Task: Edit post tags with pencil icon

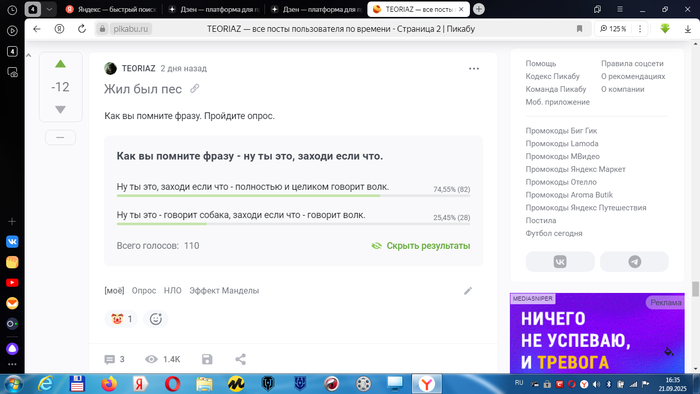Action: (x=468, y=291)
